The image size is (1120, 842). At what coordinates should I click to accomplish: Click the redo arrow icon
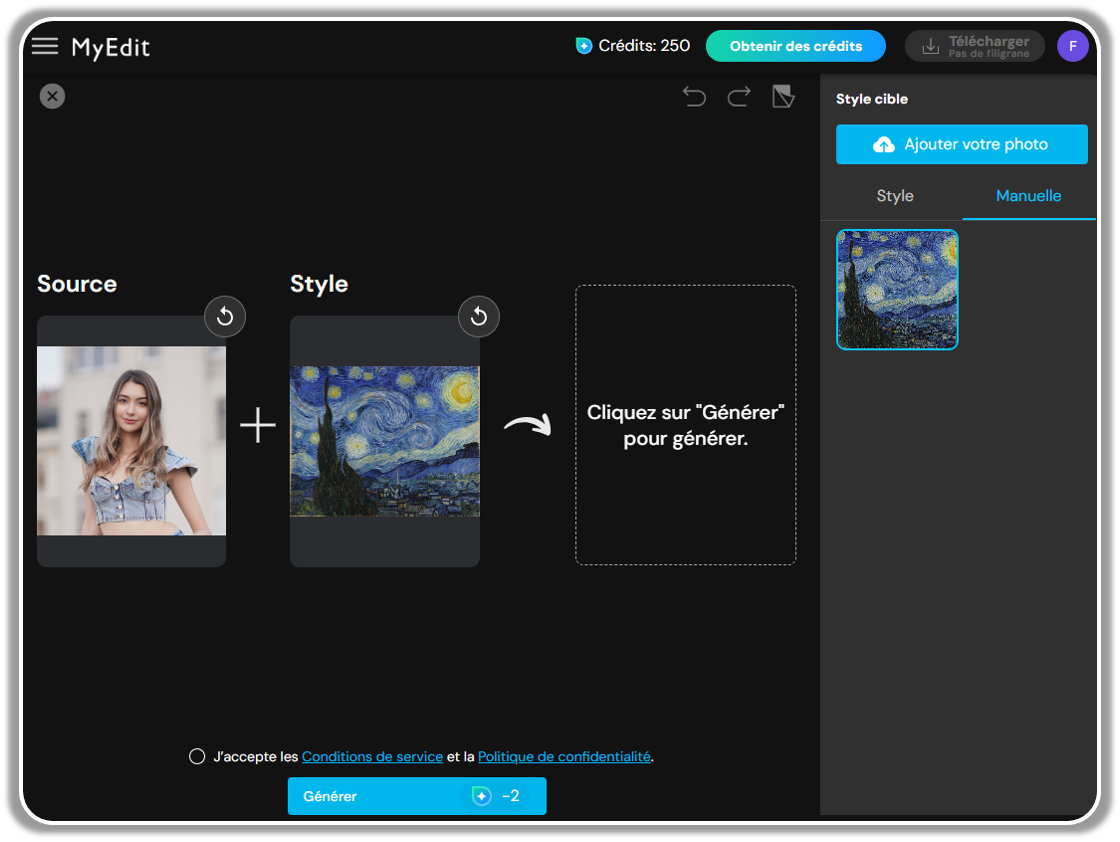pos(739,96)
